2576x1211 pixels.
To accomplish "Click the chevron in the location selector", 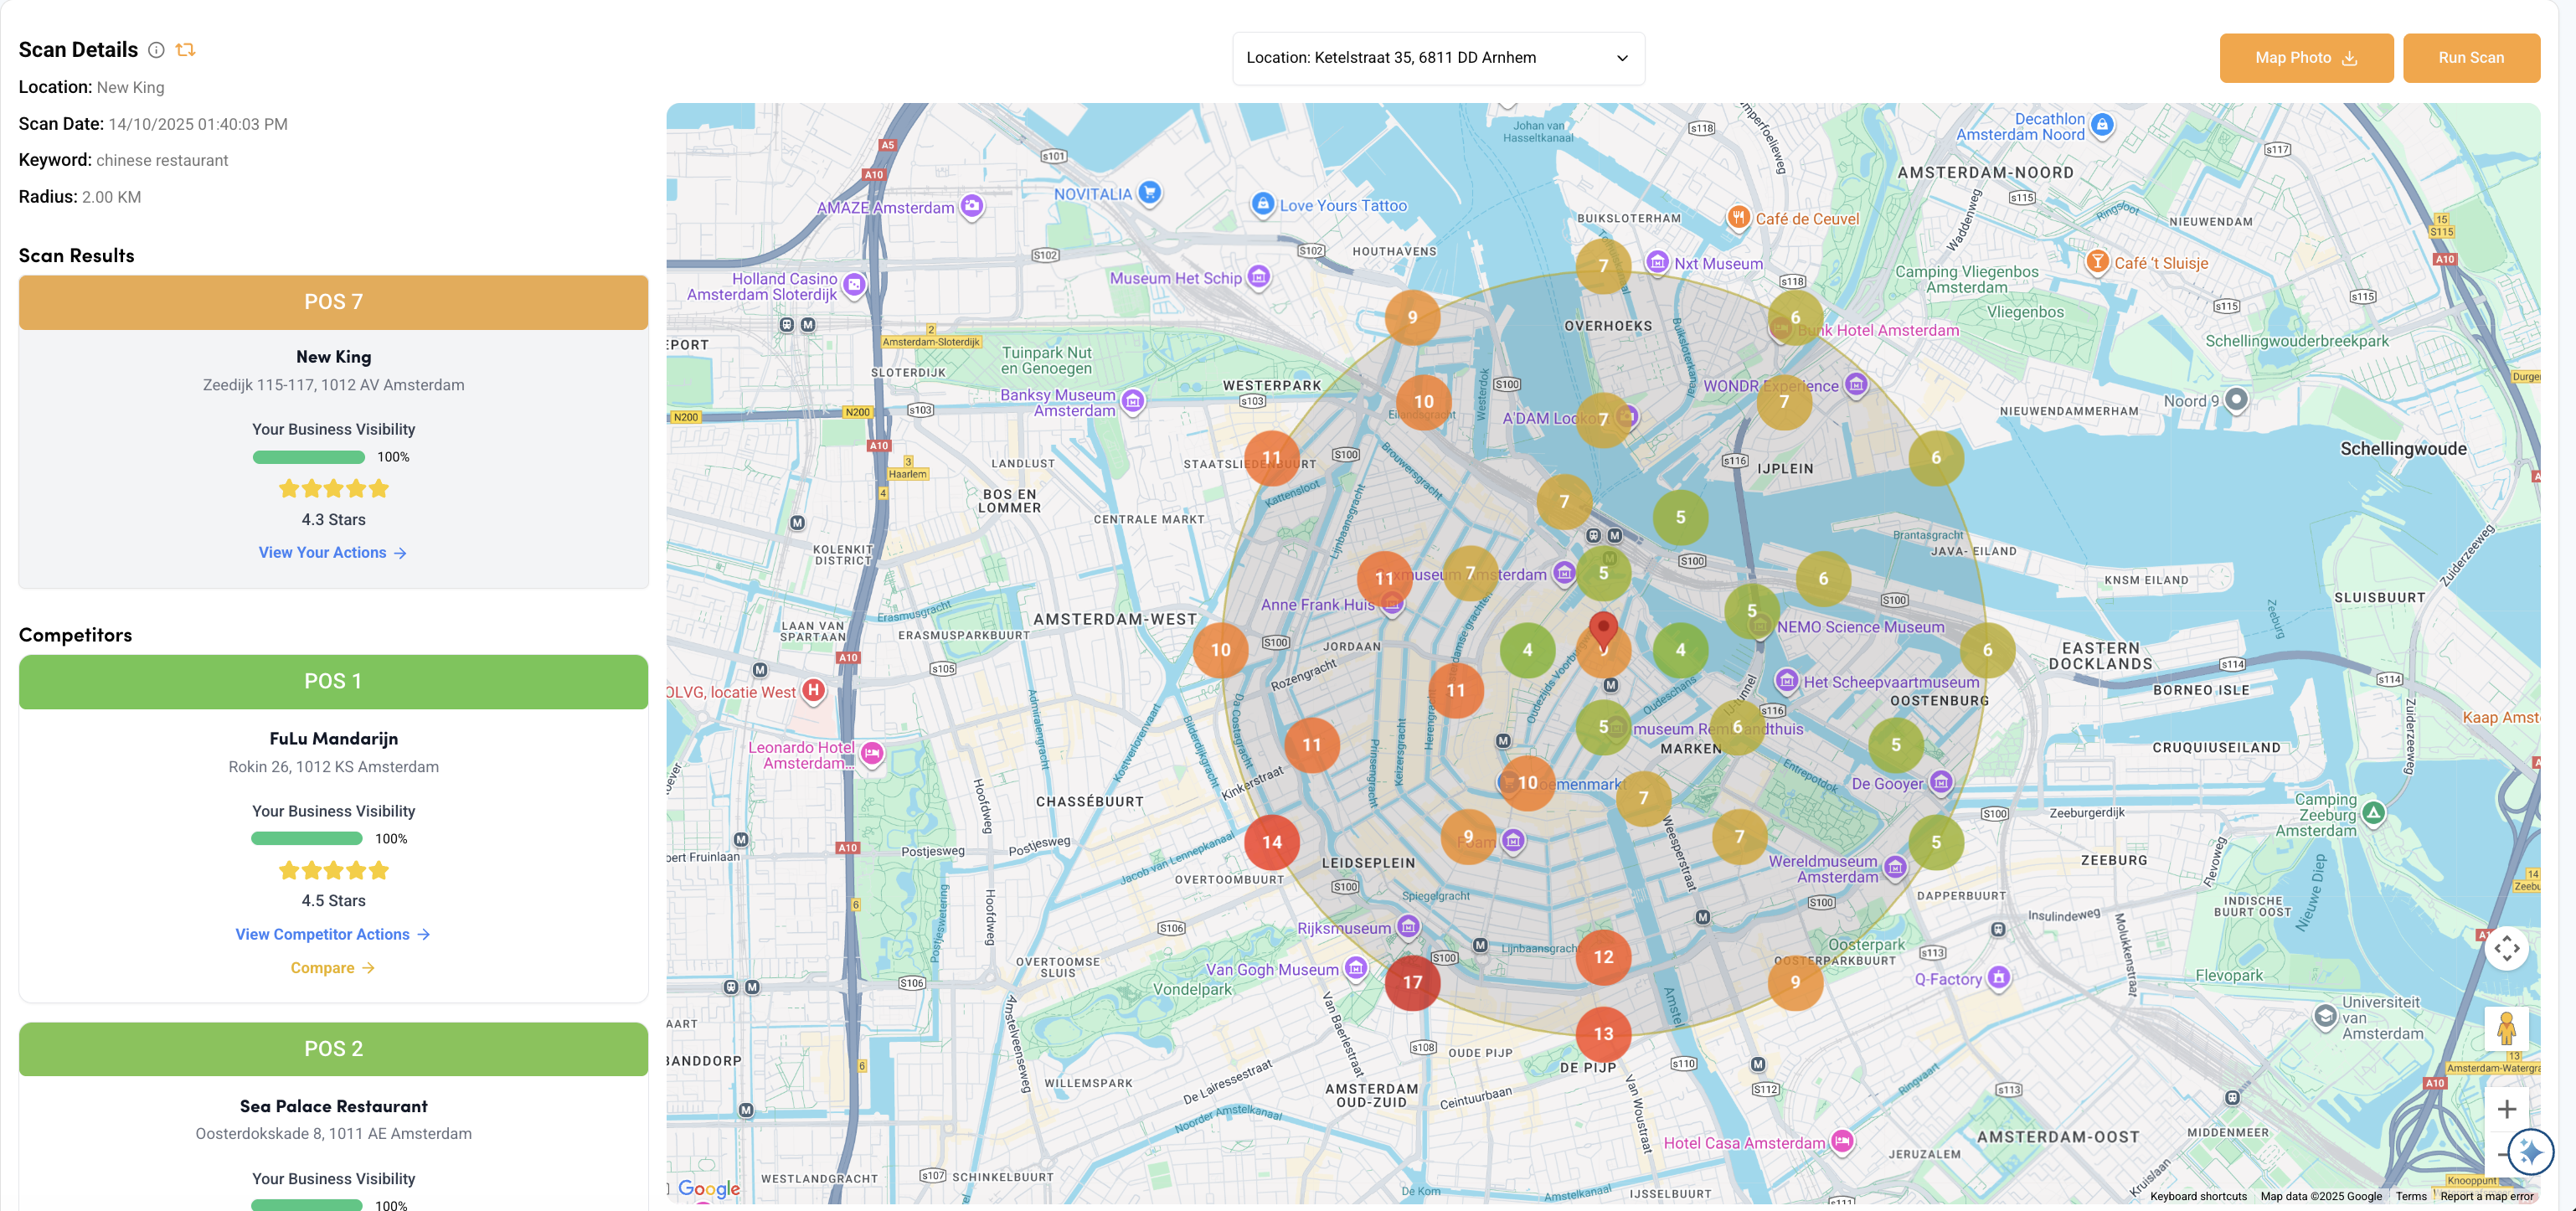I will [x=1622, y=58].
